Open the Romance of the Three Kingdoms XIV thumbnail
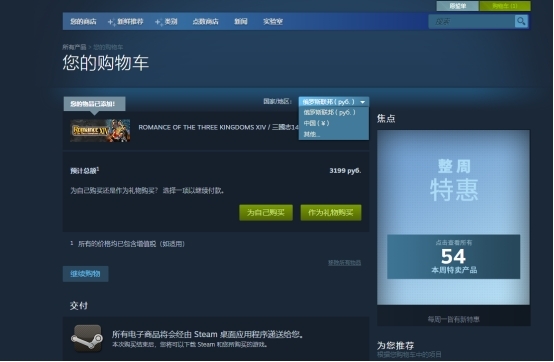Screen dimensions: 554x362 pos(100,131)
